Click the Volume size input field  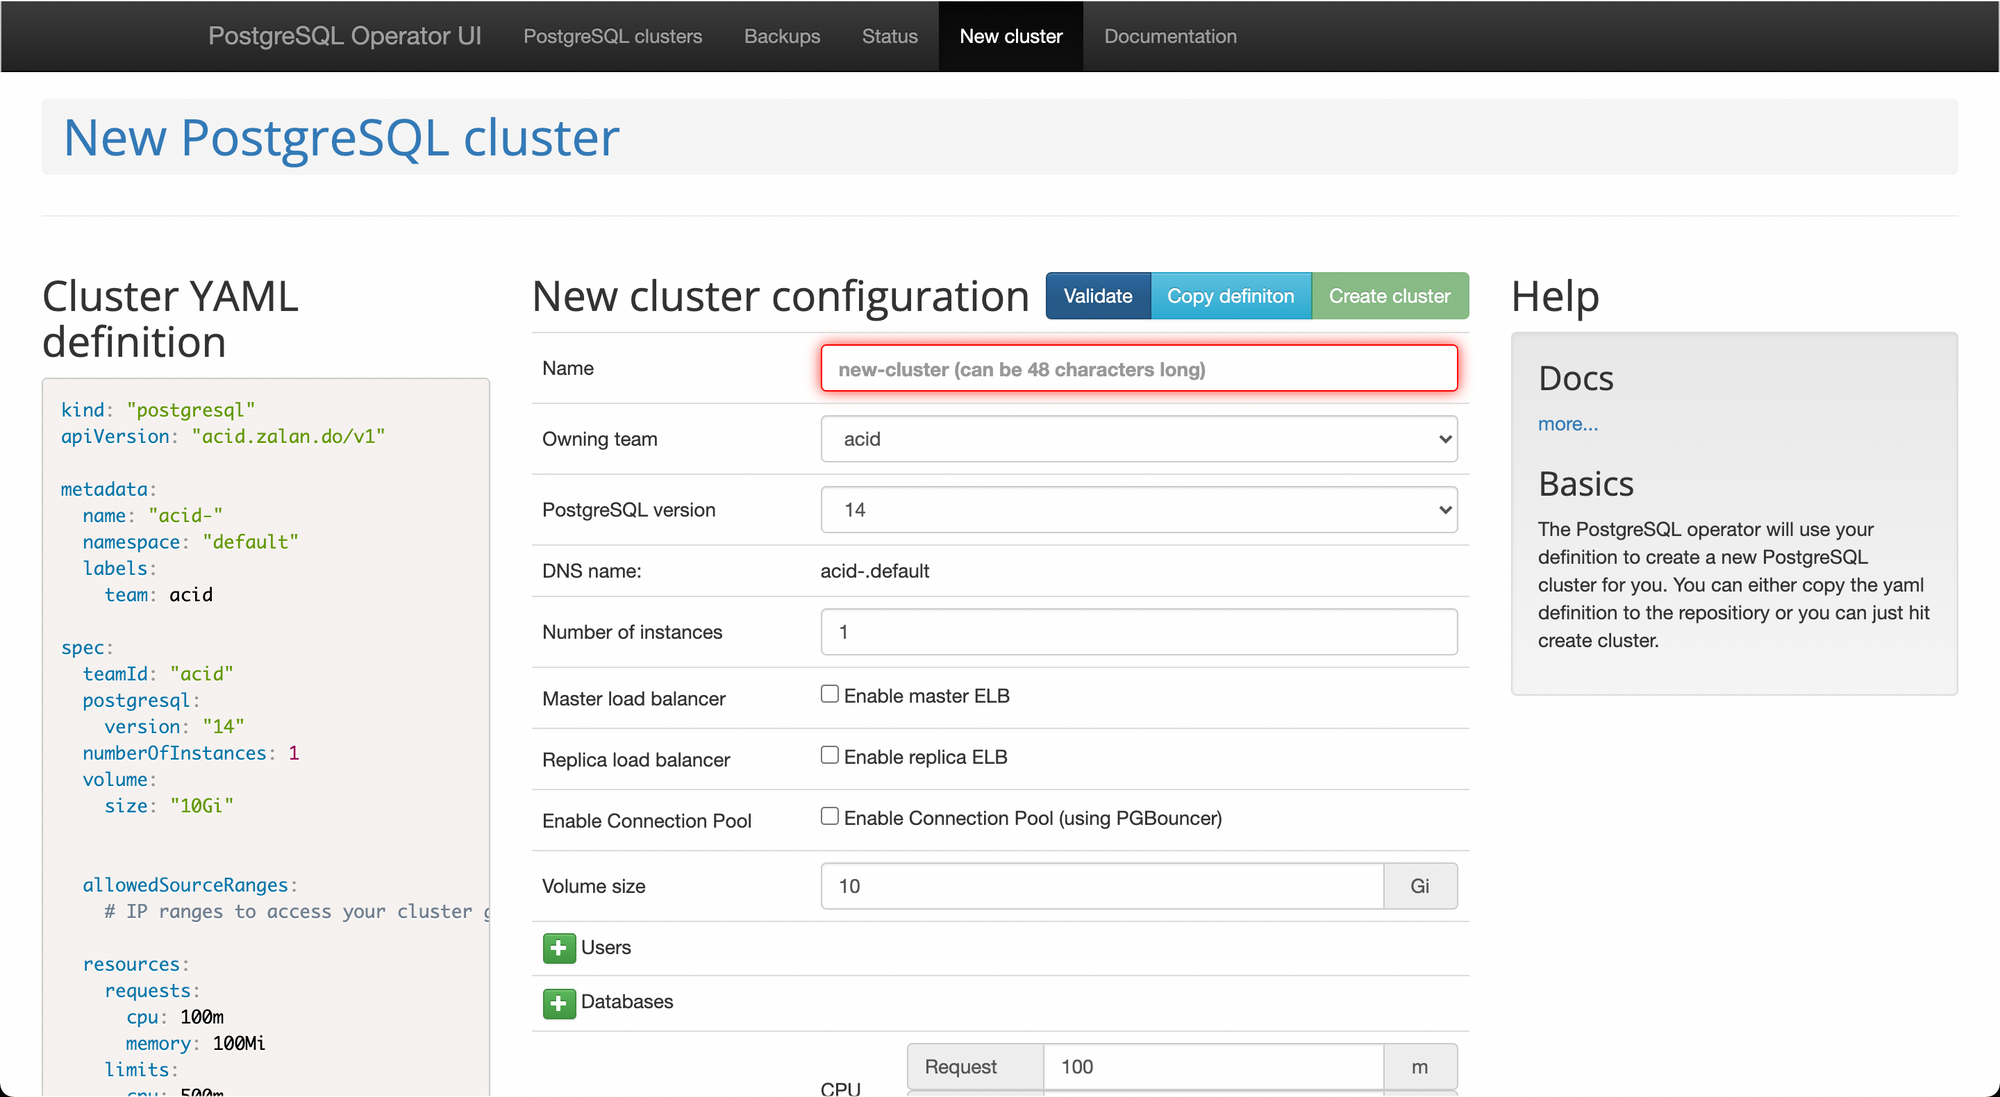pos(1101,886)
